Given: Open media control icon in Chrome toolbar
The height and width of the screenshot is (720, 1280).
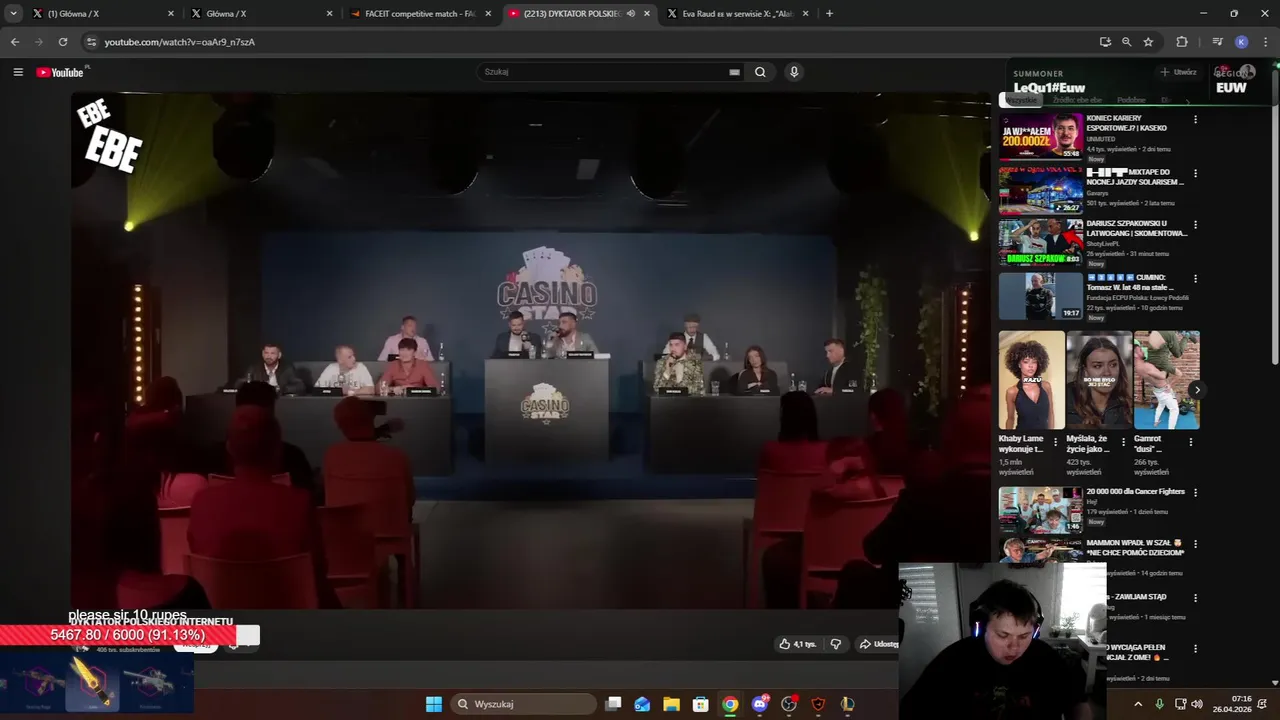Looking at the screenshot, I should [x=1217, y=42].
